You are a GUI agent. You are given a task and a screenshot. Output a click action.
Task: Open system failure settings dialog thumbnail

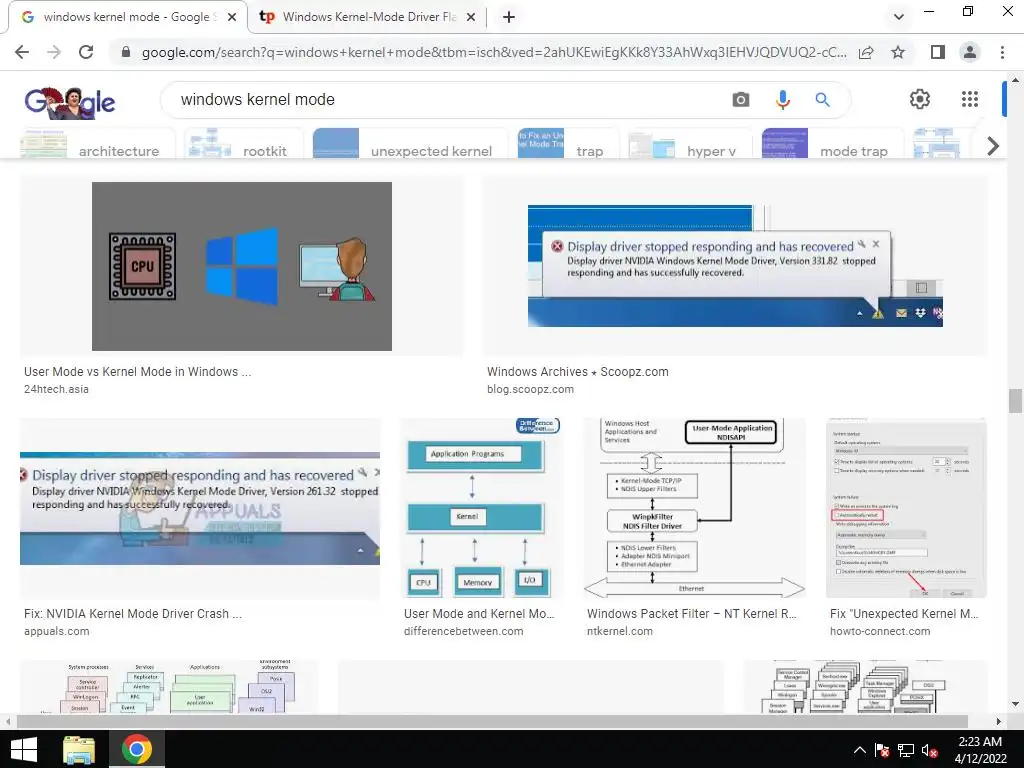pyautogui.click(x=906, y=508)
